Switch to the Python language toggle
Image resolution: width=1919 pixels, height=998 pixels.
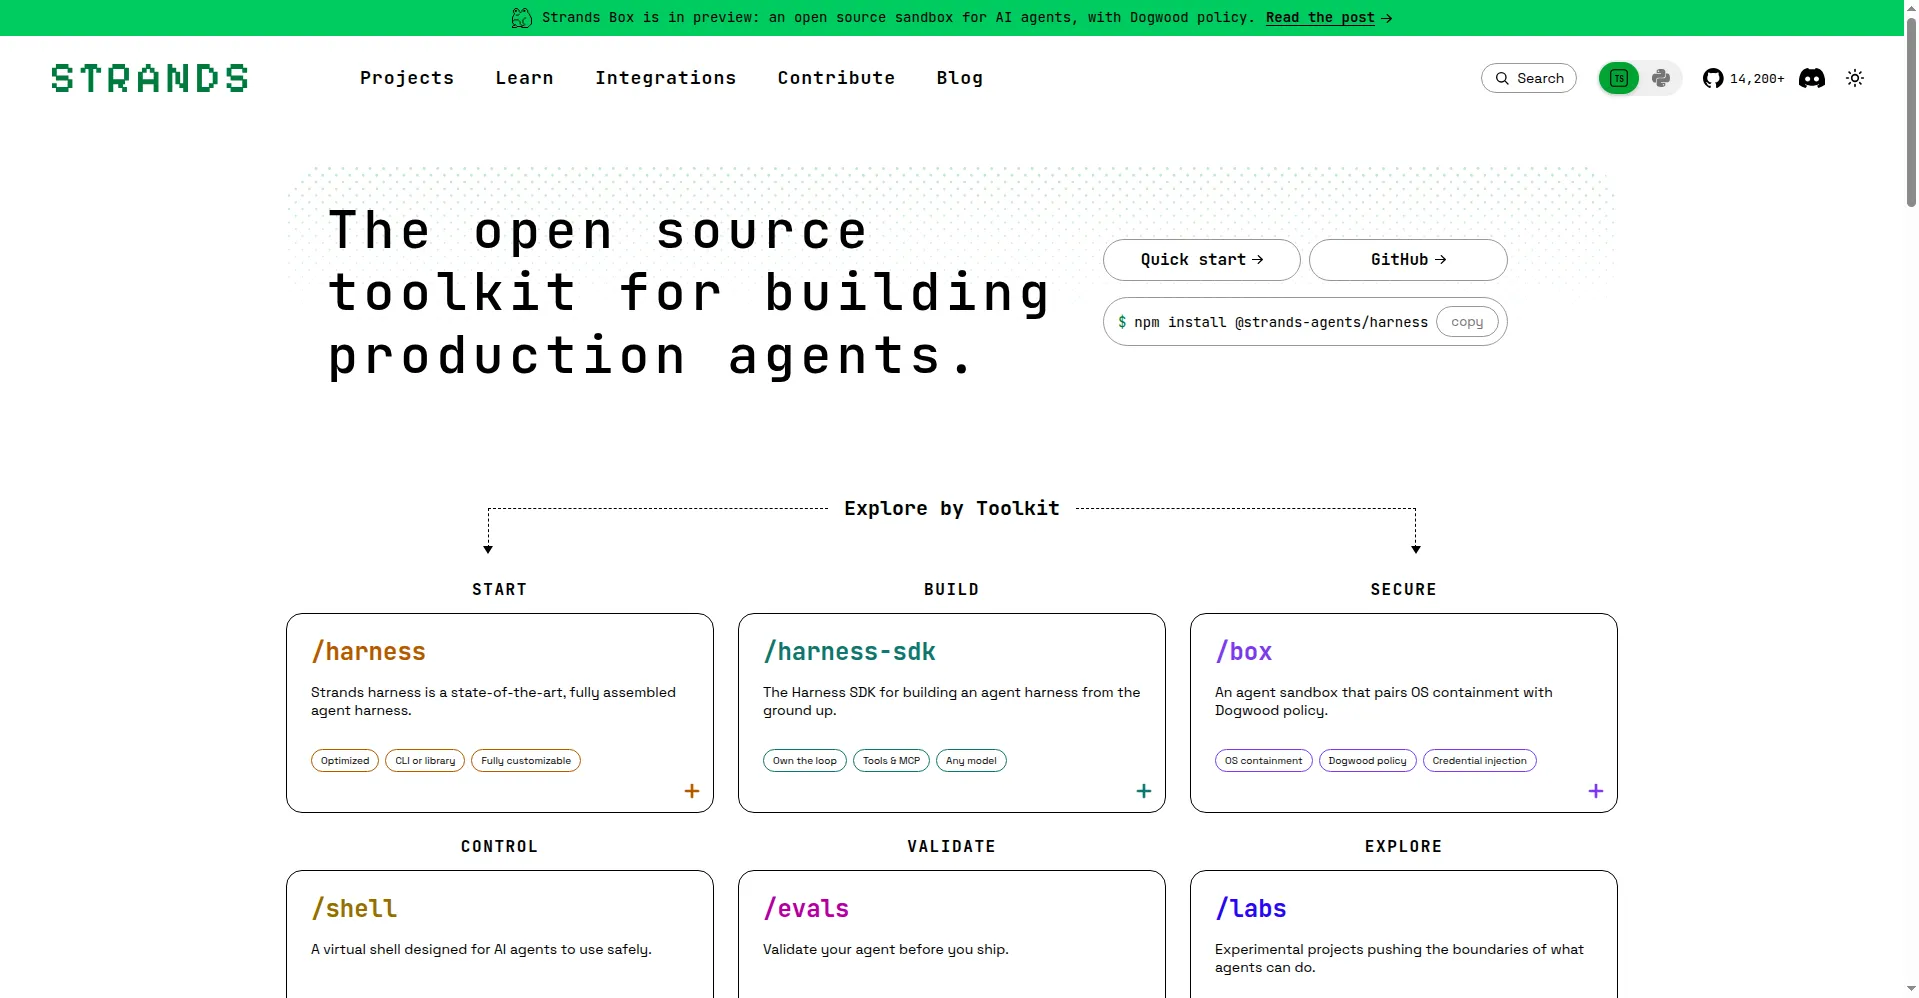[x=1661, y=78]
